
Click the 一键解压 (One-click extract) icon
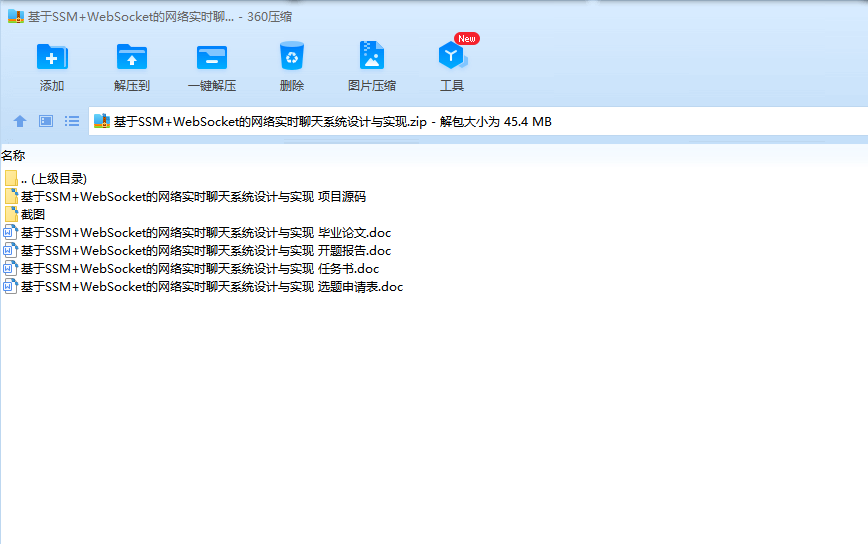tap(212, 57)
